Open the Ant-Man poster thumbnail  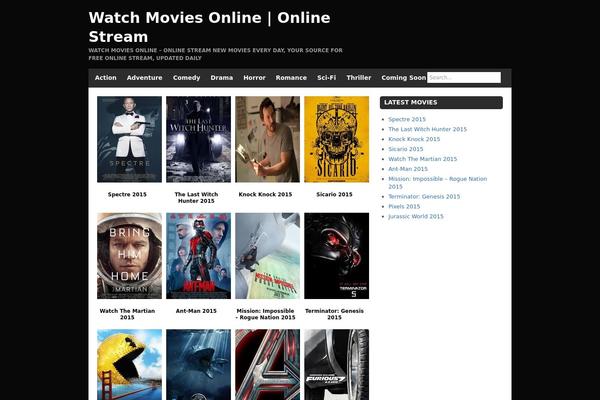point(198,256)
